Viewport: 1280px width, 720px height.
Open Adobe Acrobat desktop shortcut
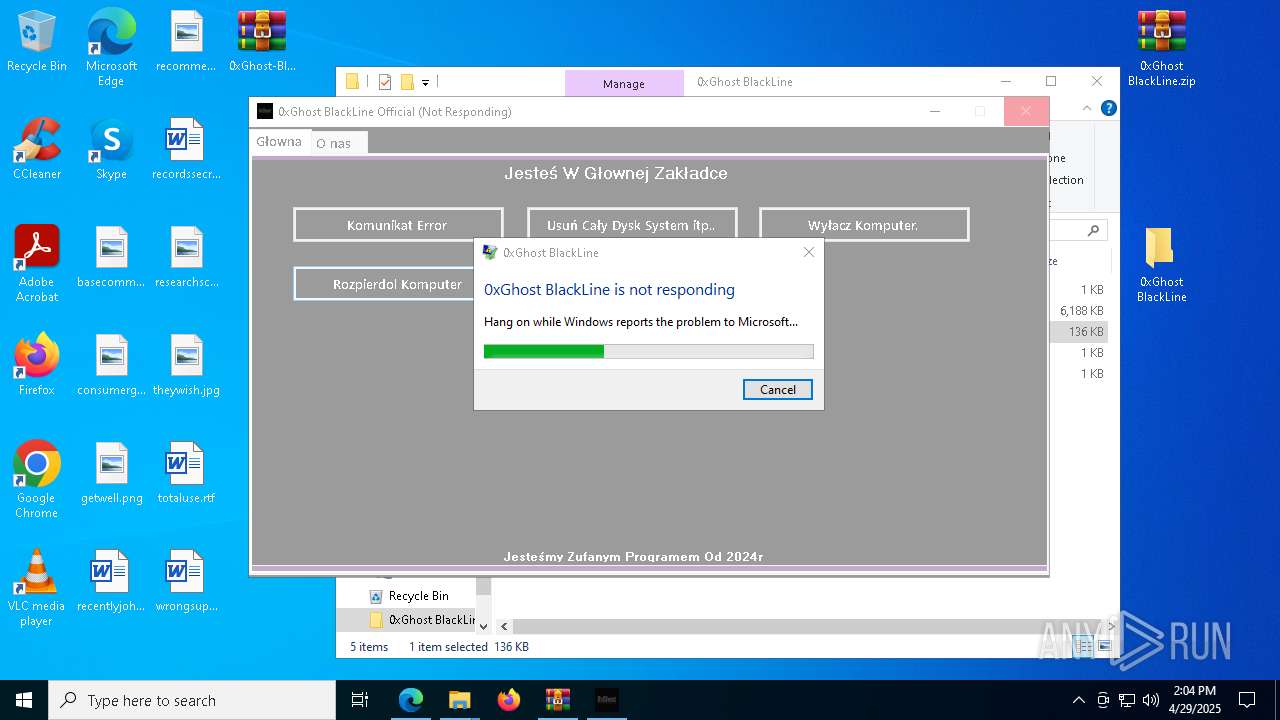(37, 264)
